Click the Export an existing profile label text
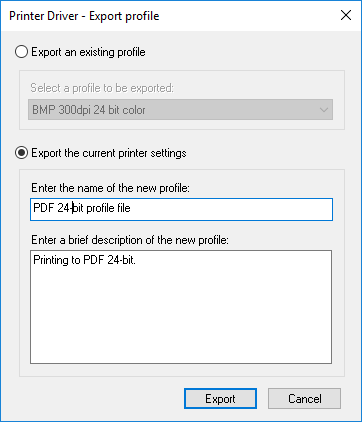The image size is (362, 422). (x=88, y=52)
